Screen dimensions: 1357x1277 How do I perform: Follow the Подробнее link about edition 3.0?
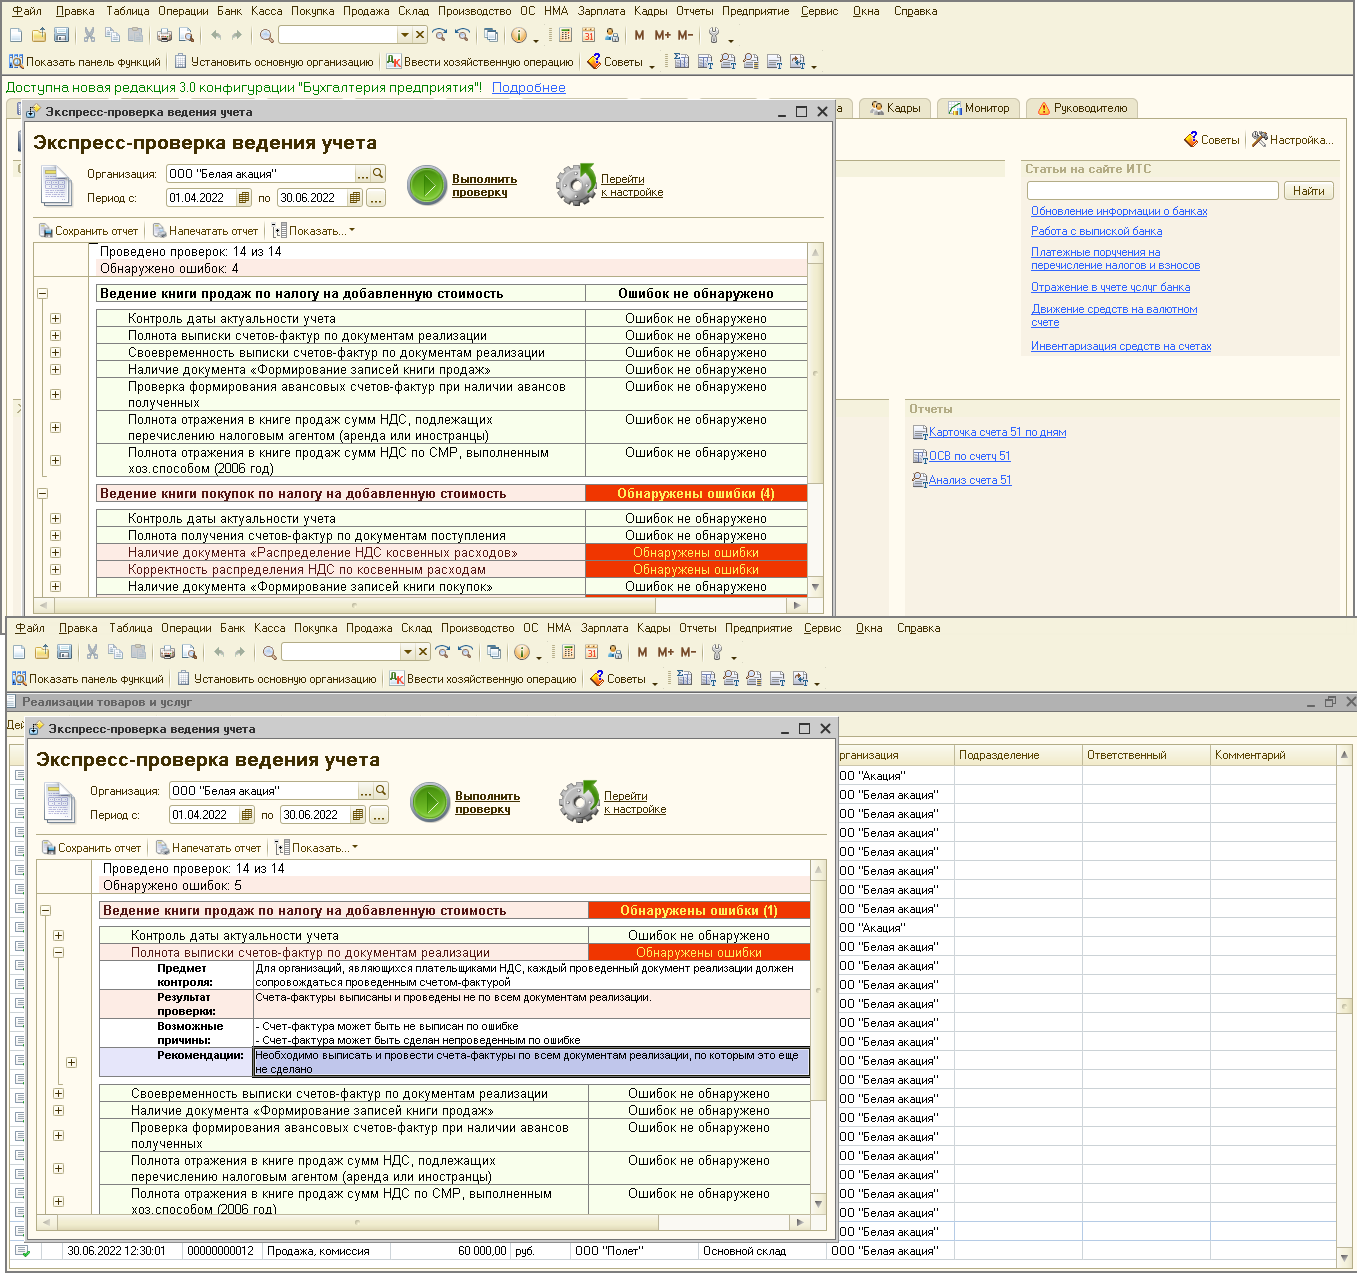click(x=529, y=88)
